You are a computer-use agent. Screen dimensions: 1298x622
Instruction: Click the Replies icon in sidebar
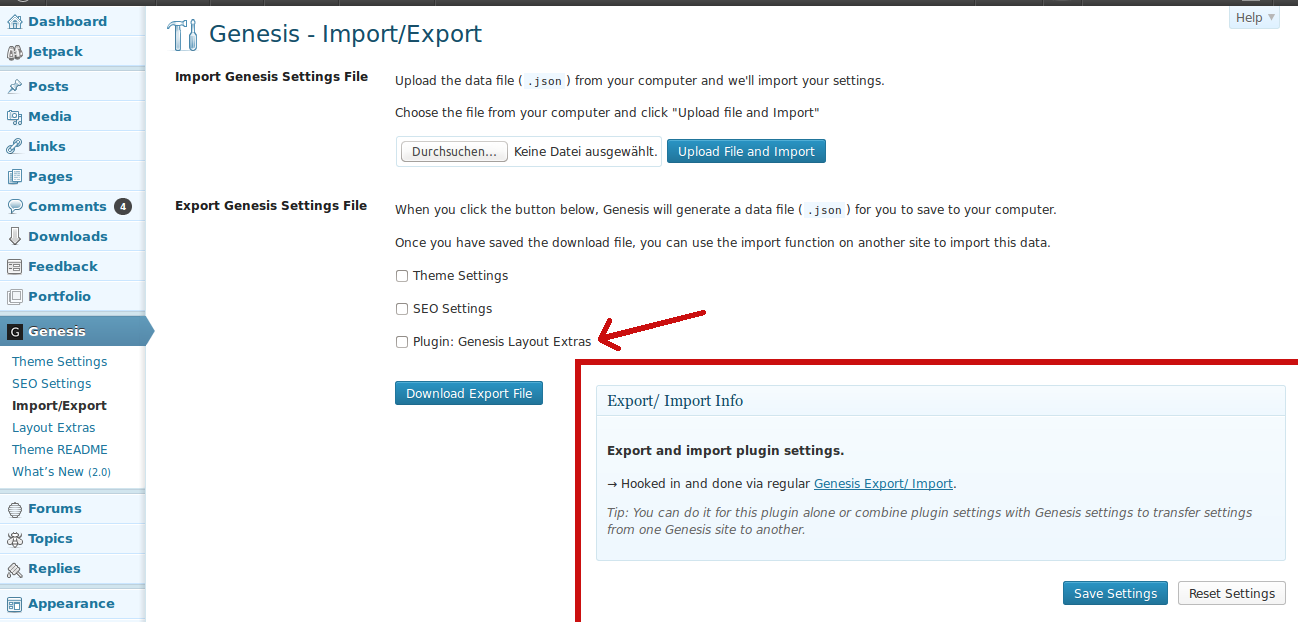pyautogui.click(x=14, y=568)
